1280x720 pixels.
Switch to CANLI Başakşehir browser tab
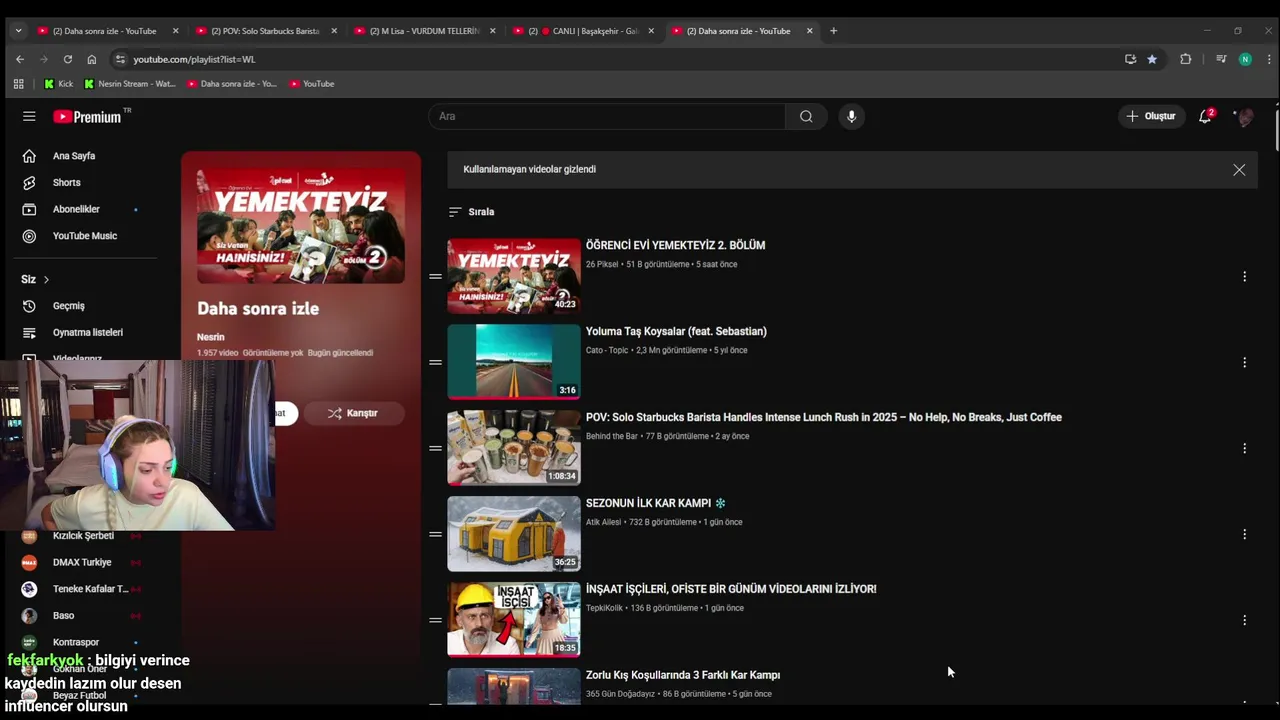[x=582, y=31]
